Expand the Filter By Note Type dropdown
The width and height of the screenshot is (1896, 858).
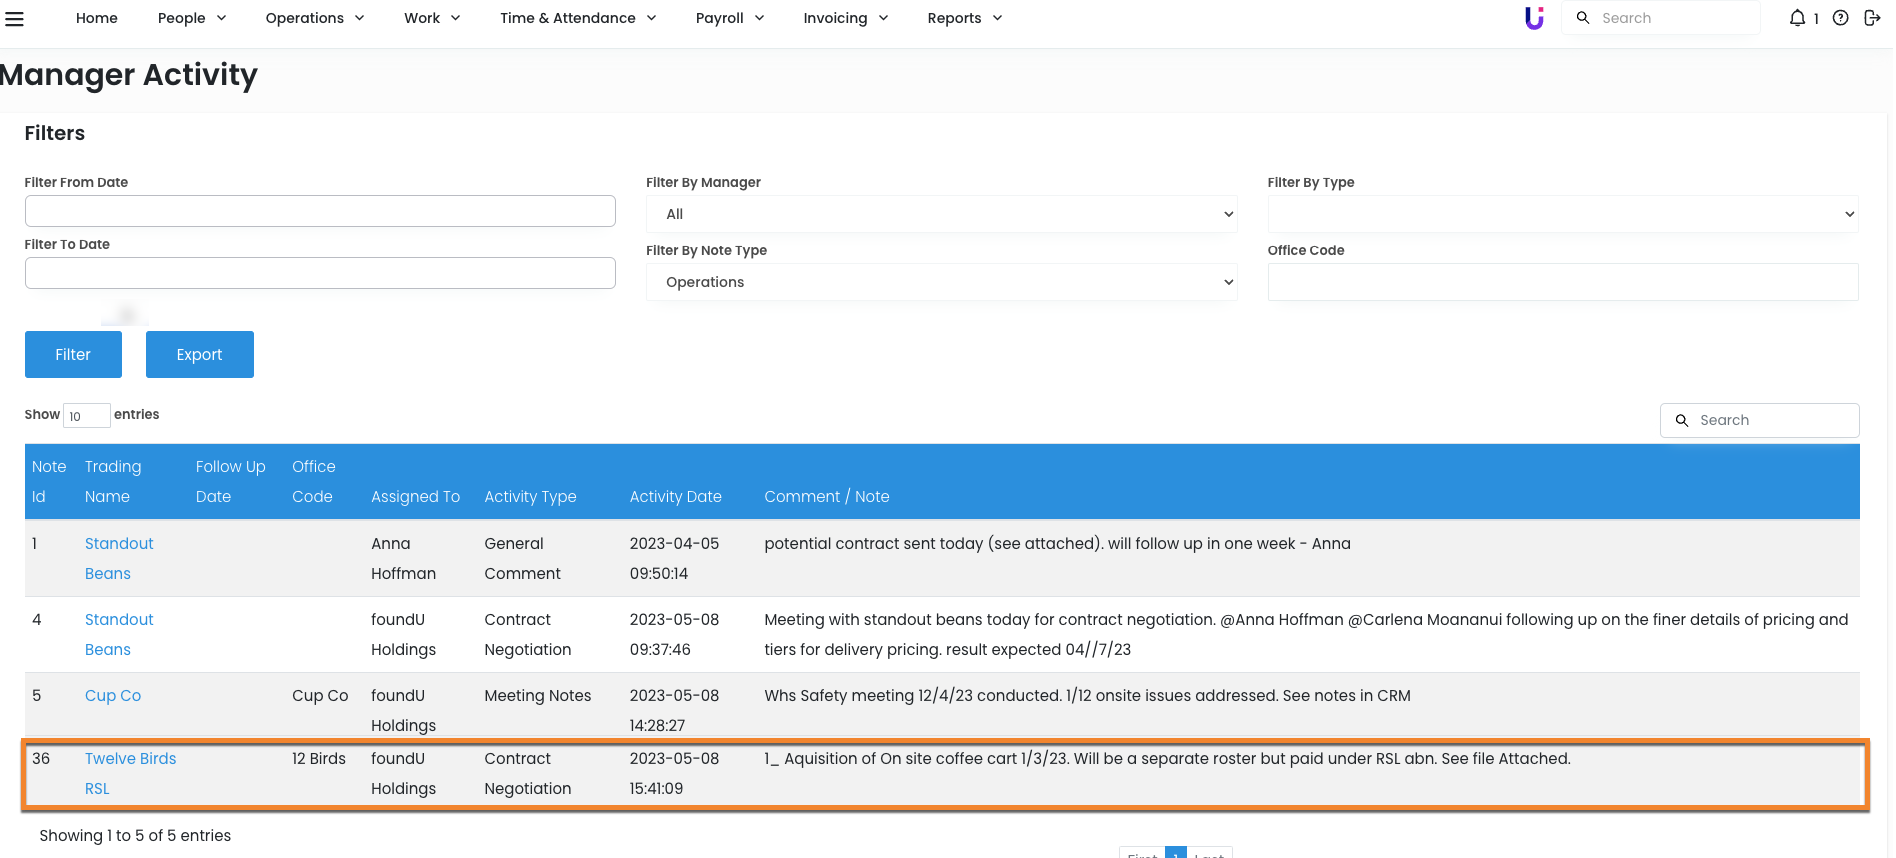click(x=940, y=282)
